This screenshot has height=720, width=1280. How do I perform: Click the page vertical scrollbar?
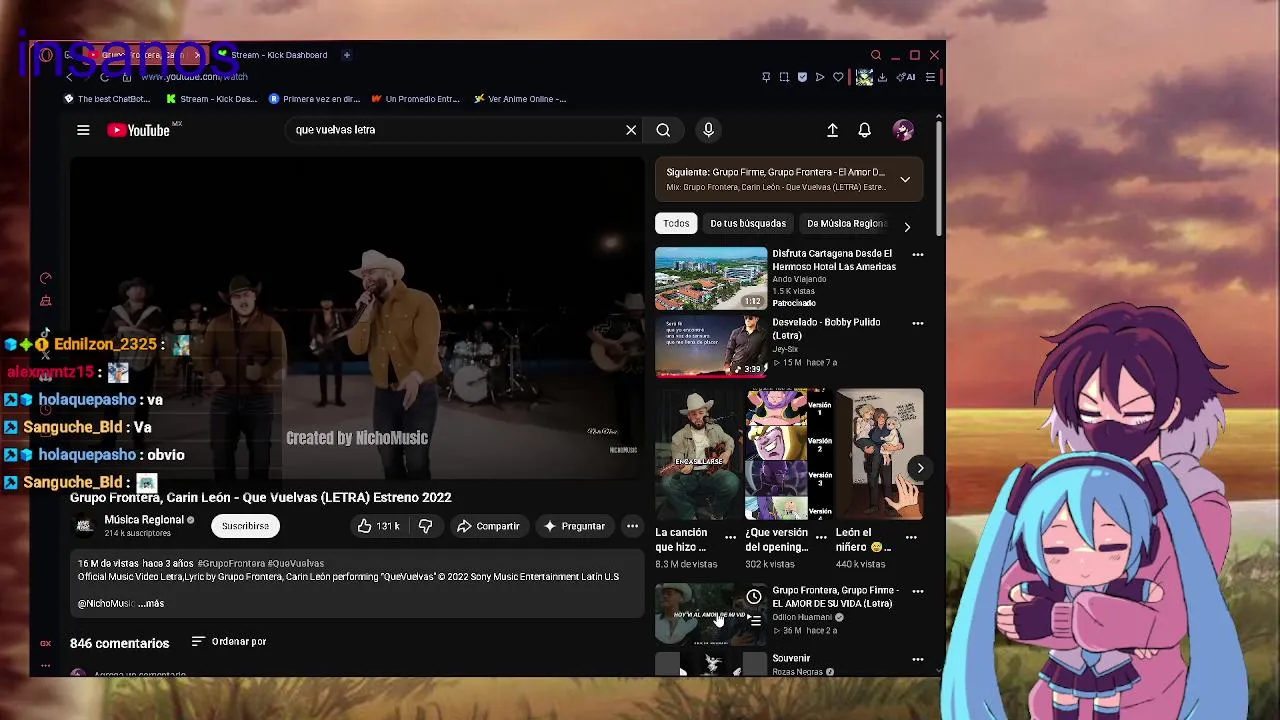(938, 180)
